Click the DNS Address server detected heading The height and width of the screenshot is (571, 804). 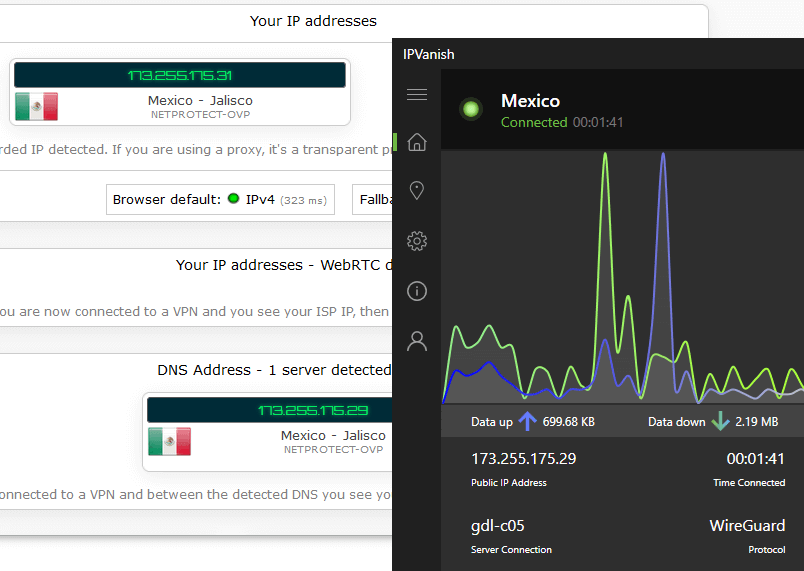coord(274,370)
